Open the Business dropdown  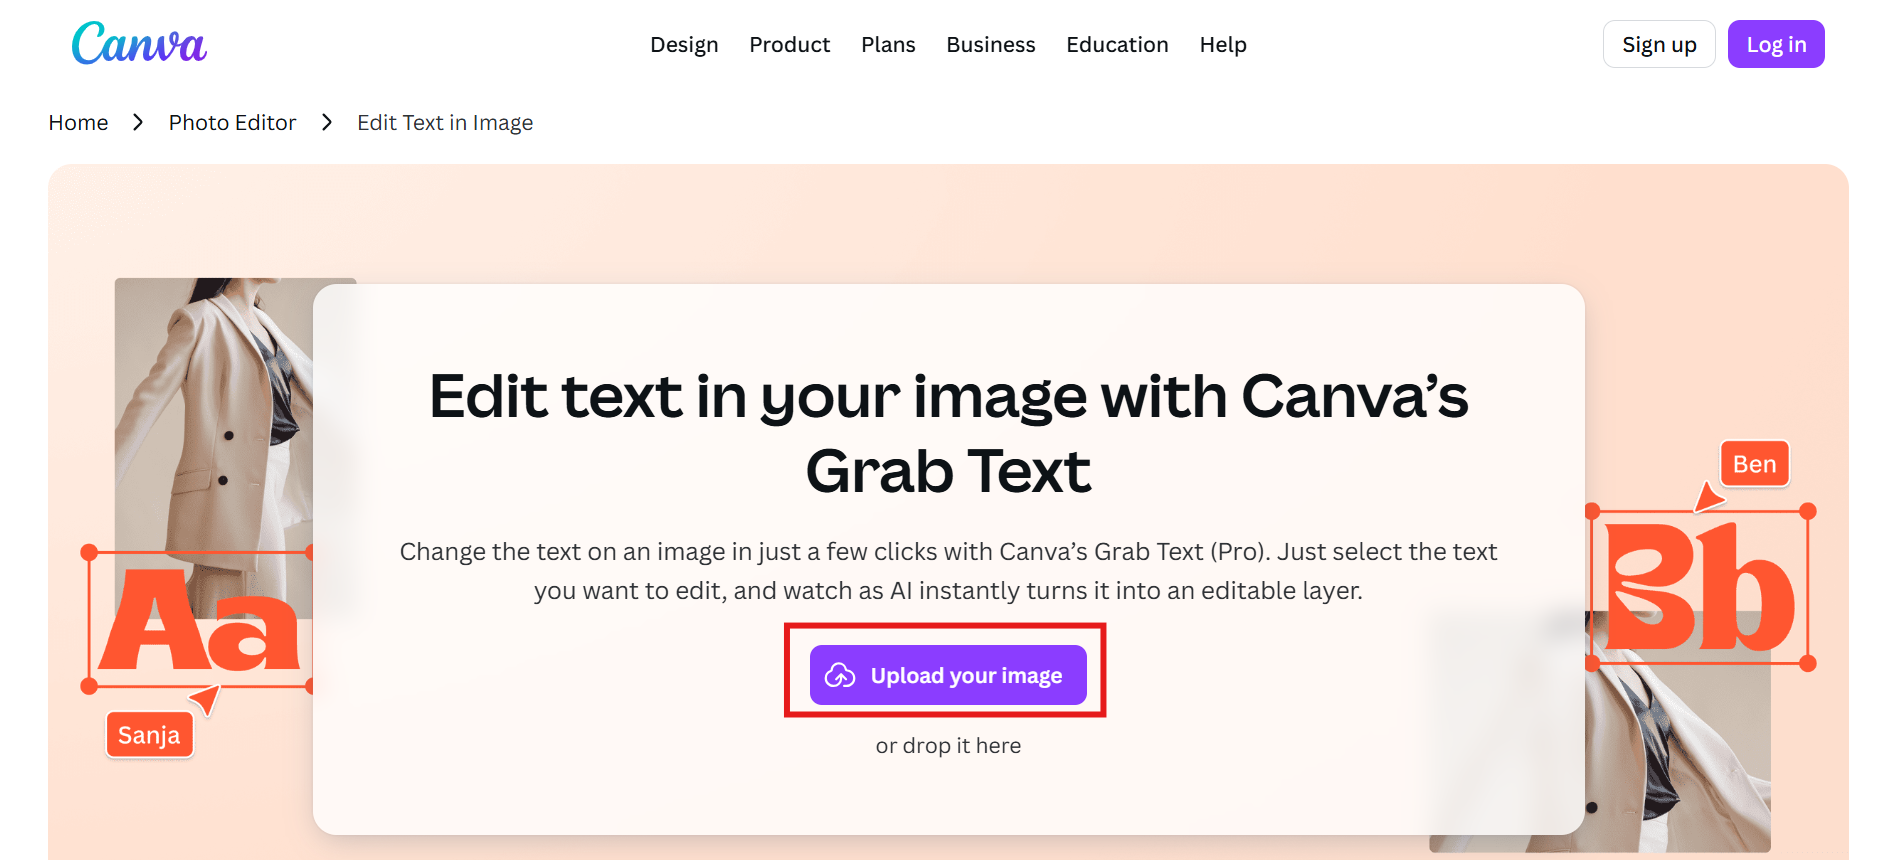coord(990,44)
